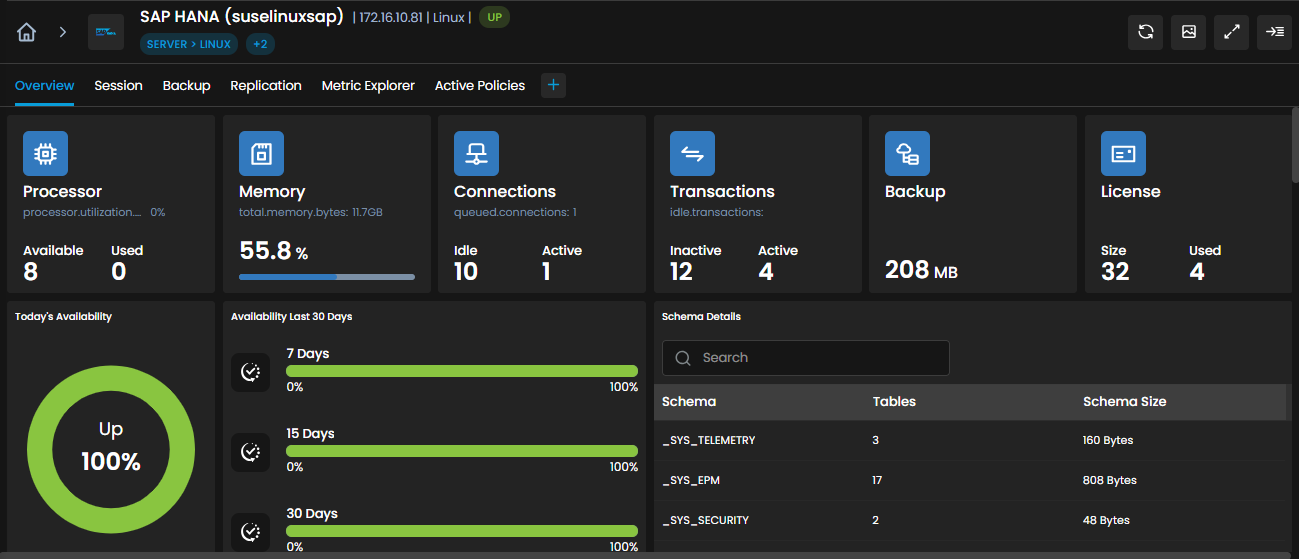Click the Transactions Inactive count 12

(682, 271)
